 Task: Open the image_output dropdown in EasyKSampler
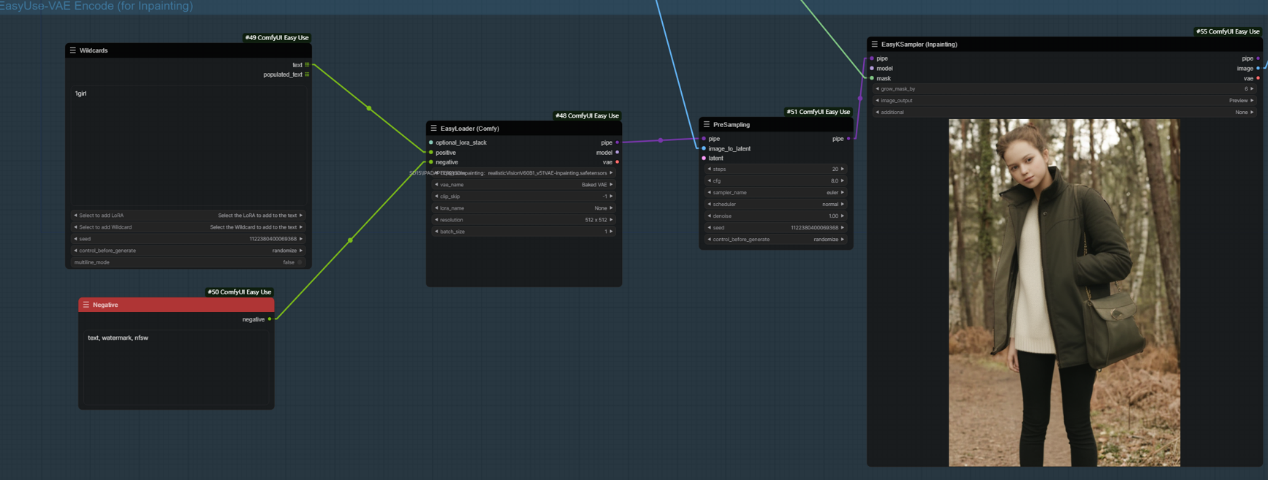(x=1066, y=100)
